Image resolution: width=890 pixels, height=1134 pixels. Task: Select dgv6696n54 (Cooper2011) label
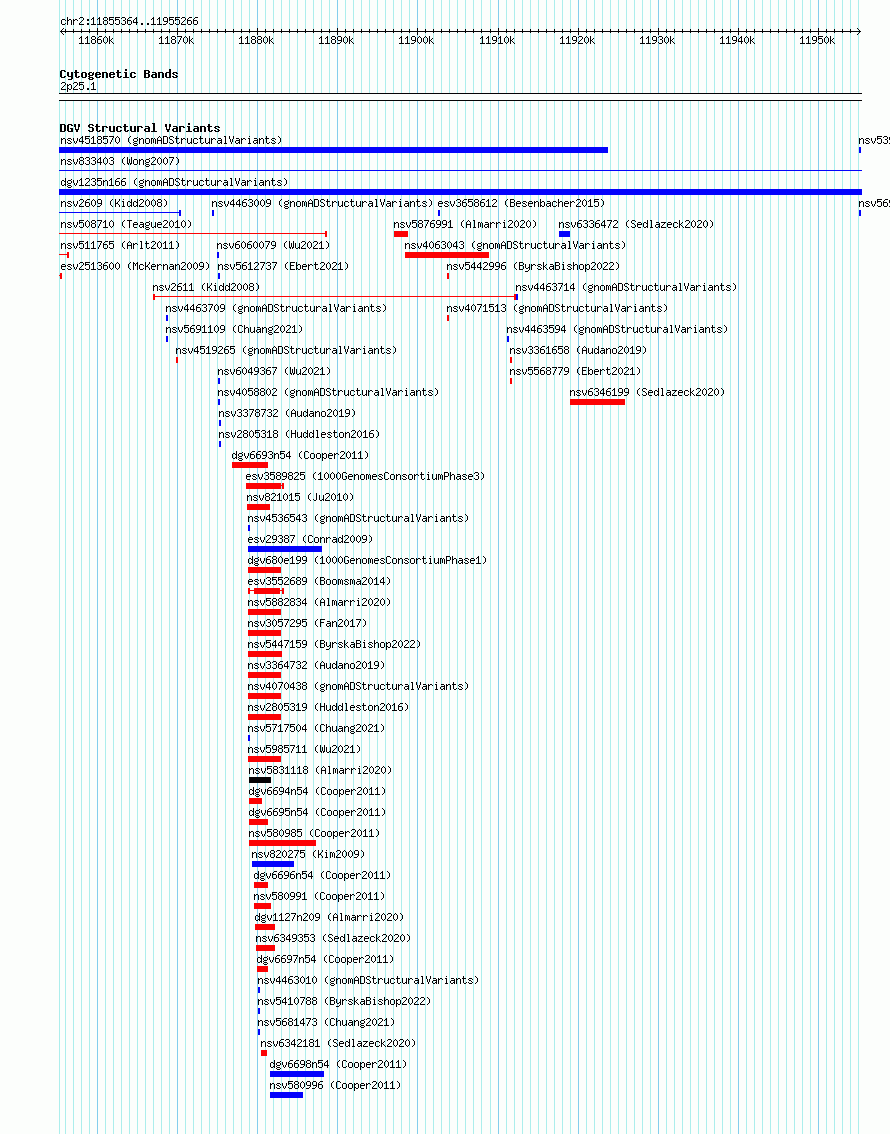pyautogui.click(x=322, y=875)
